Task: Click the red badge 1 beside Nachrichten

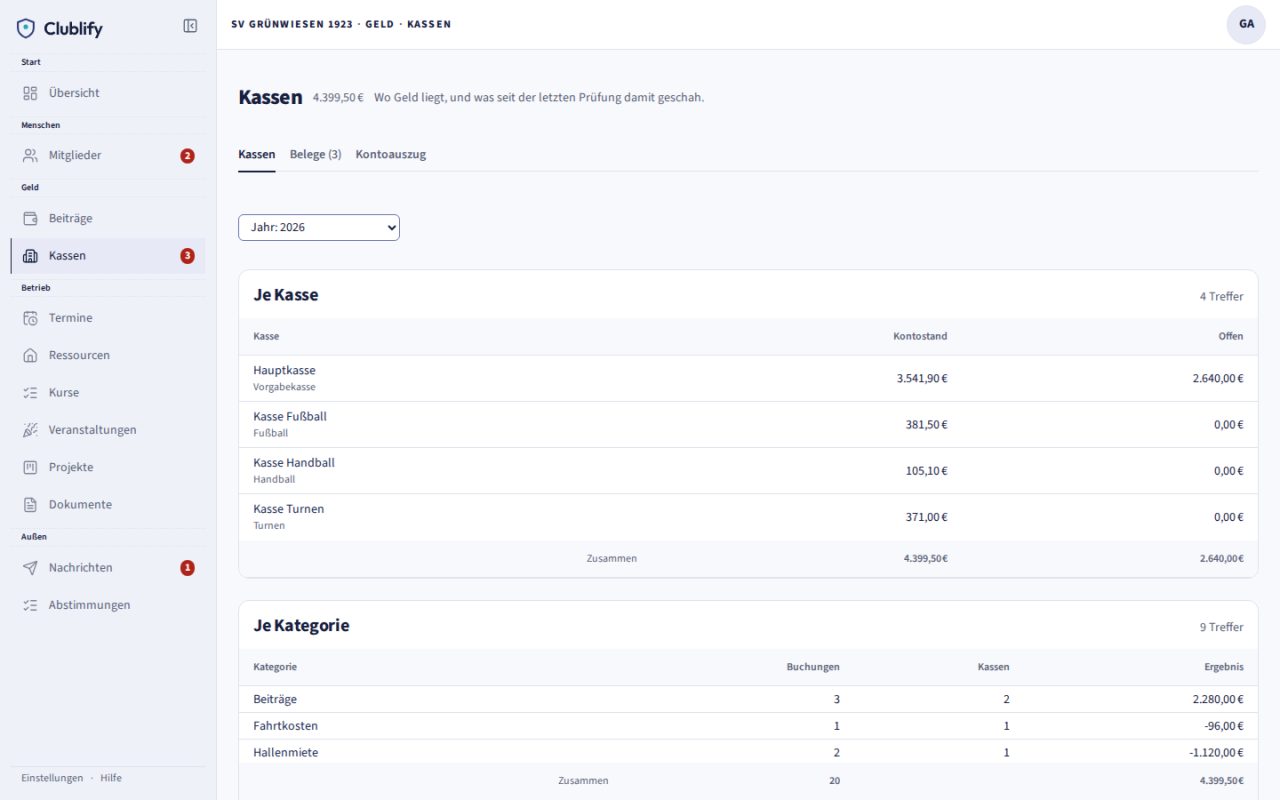Action: [x=187, y=568]
